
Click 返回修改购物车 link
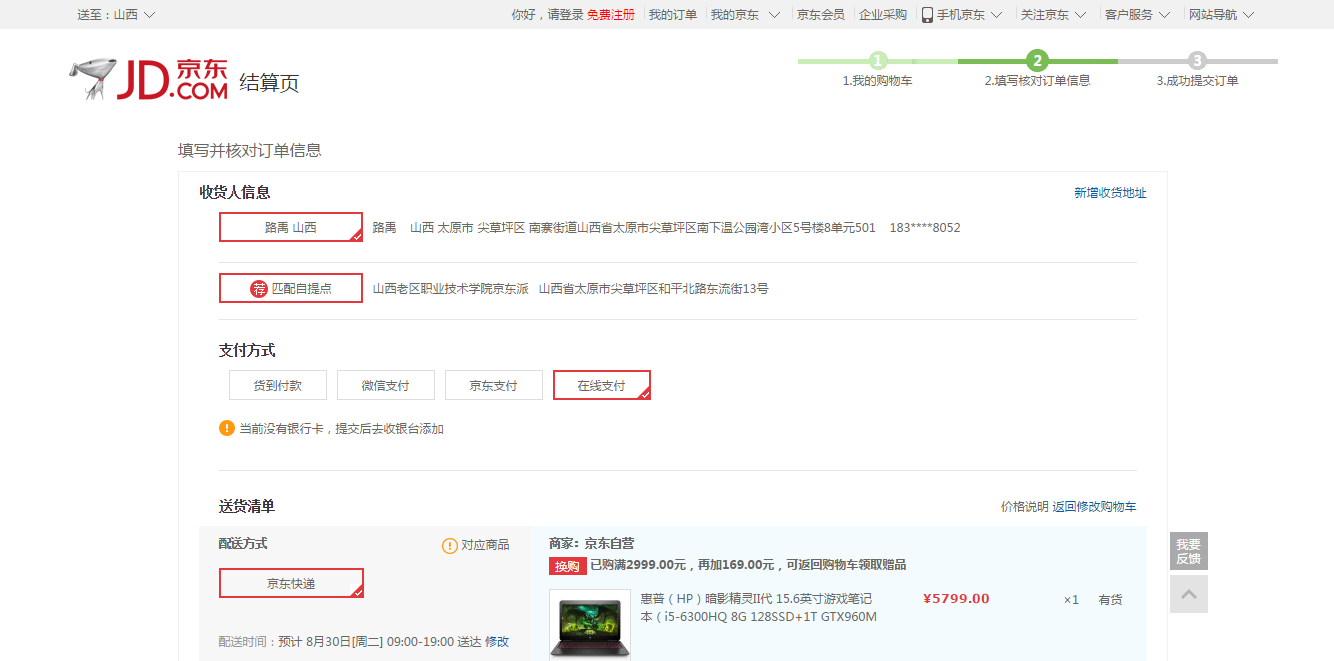pyautogui.click(x=1094, y=507)
